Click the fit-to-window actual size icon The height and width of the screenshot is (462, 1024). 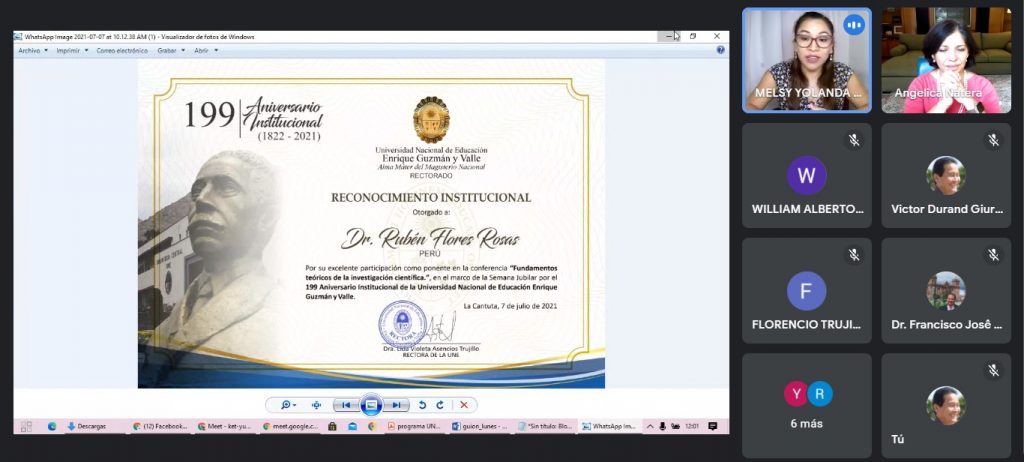coord(316,405)
